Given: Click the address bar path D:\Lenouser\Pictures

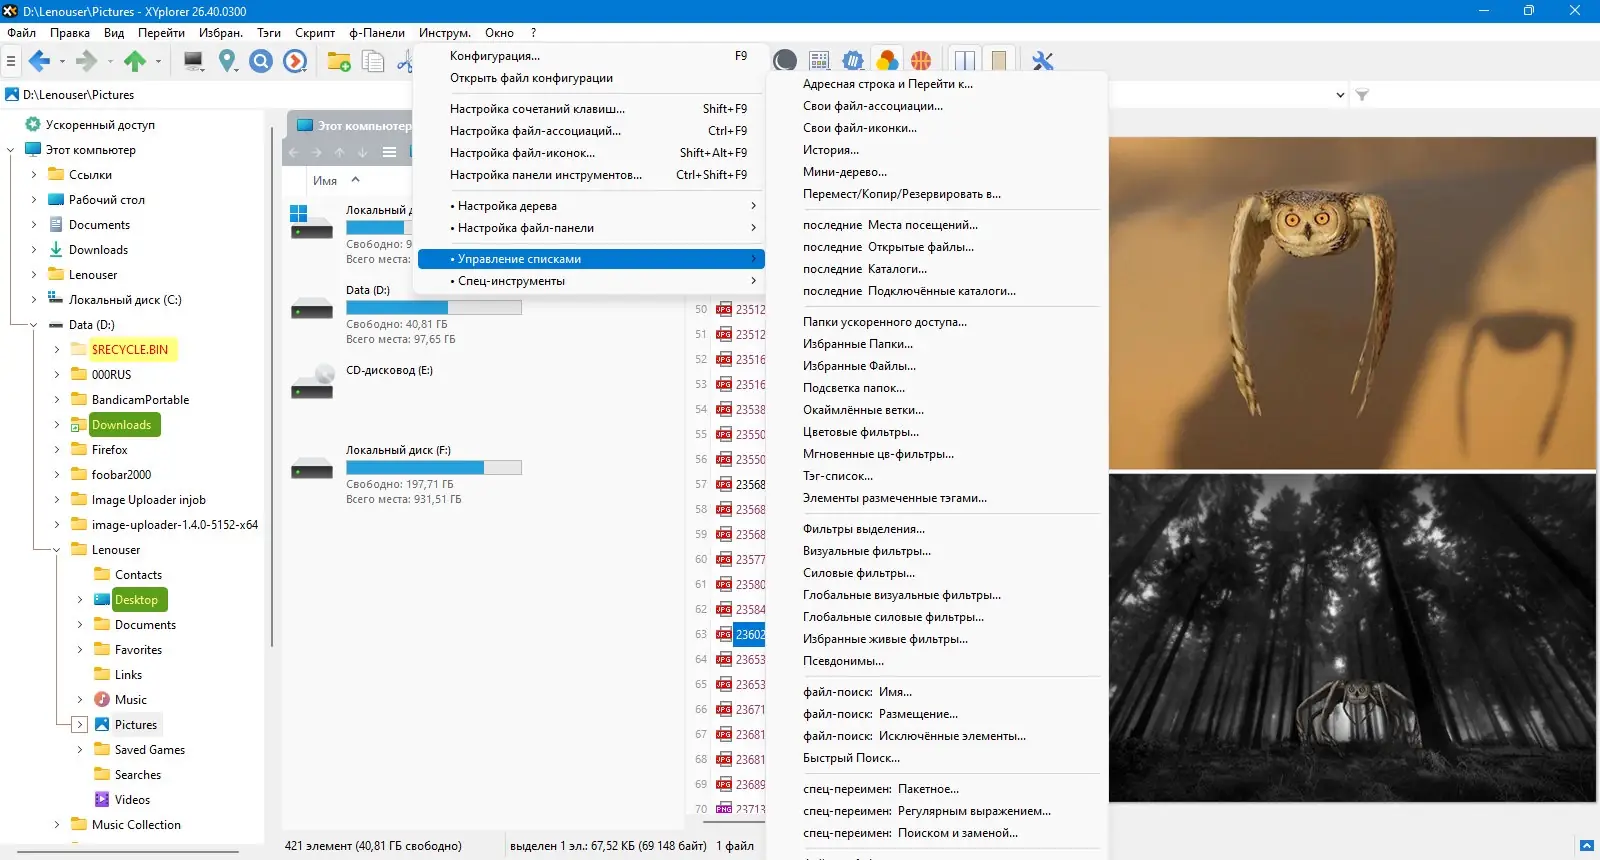Looking at the screenshot, I should pyautogui.click(x=79, y=95).
